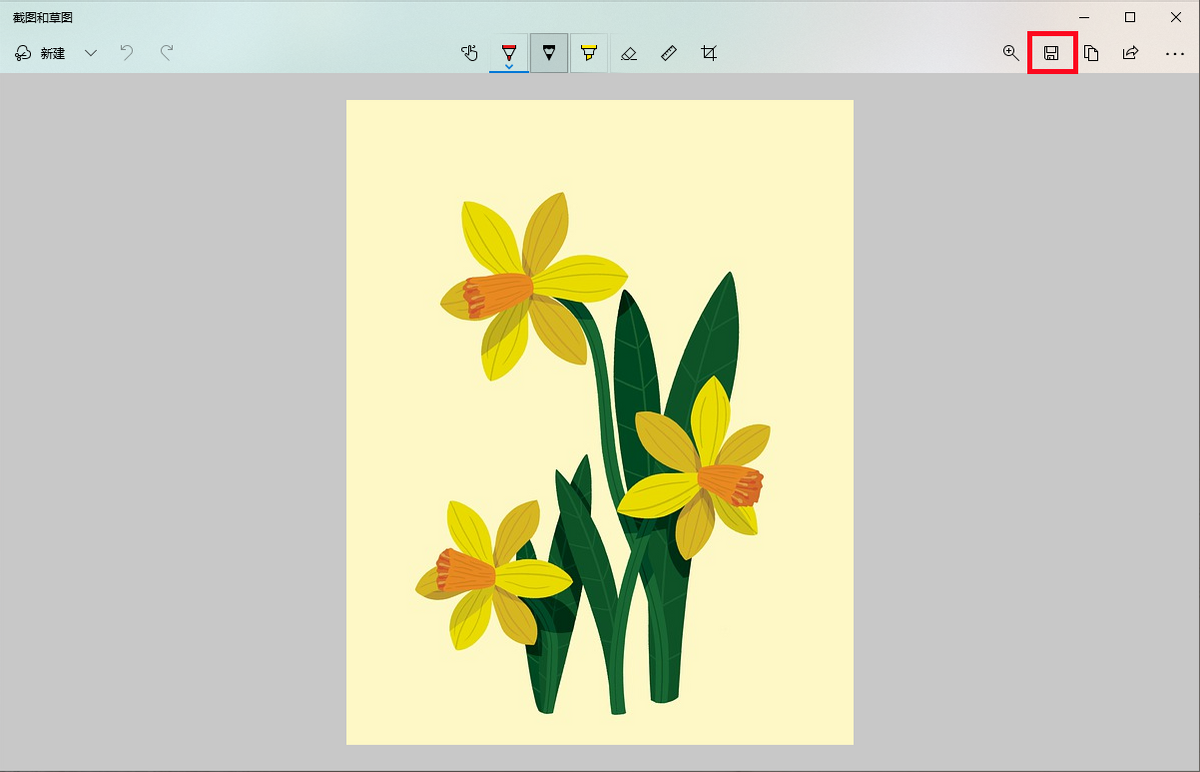Activate the image crop tool
The width and height of the screenshot is (1200, 772).
point(709,53)
